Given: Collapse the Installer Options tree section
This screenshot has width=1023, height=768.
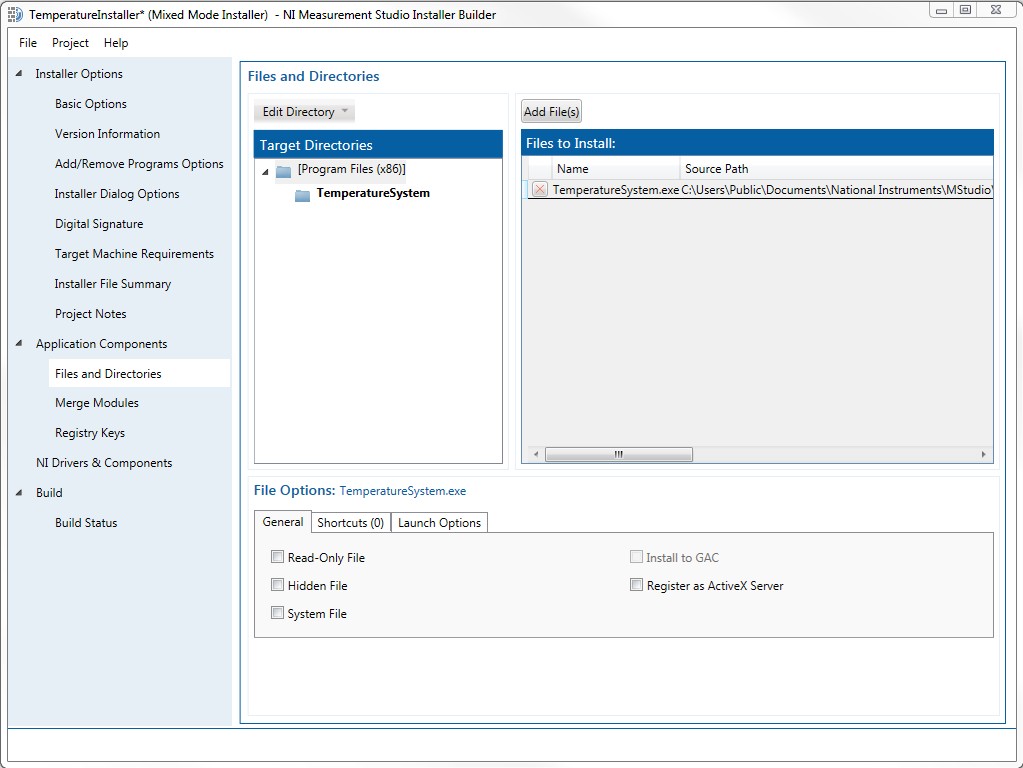Looking at the screenshot, I should tap(19, 74).
